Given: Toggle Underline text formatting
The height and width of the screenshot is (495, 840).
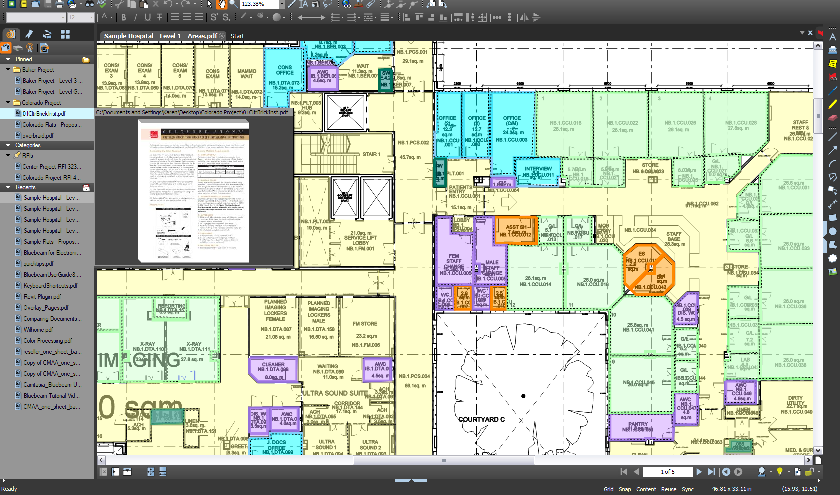Looking at the screenshot, I should (147, 17).
